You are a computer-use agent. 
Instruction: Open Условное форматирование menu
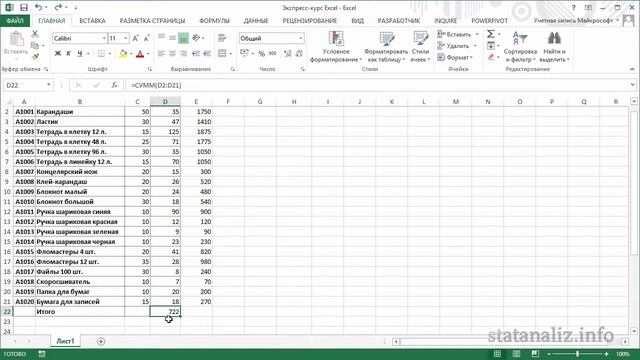pyautogui.click(x=336, y=47)
